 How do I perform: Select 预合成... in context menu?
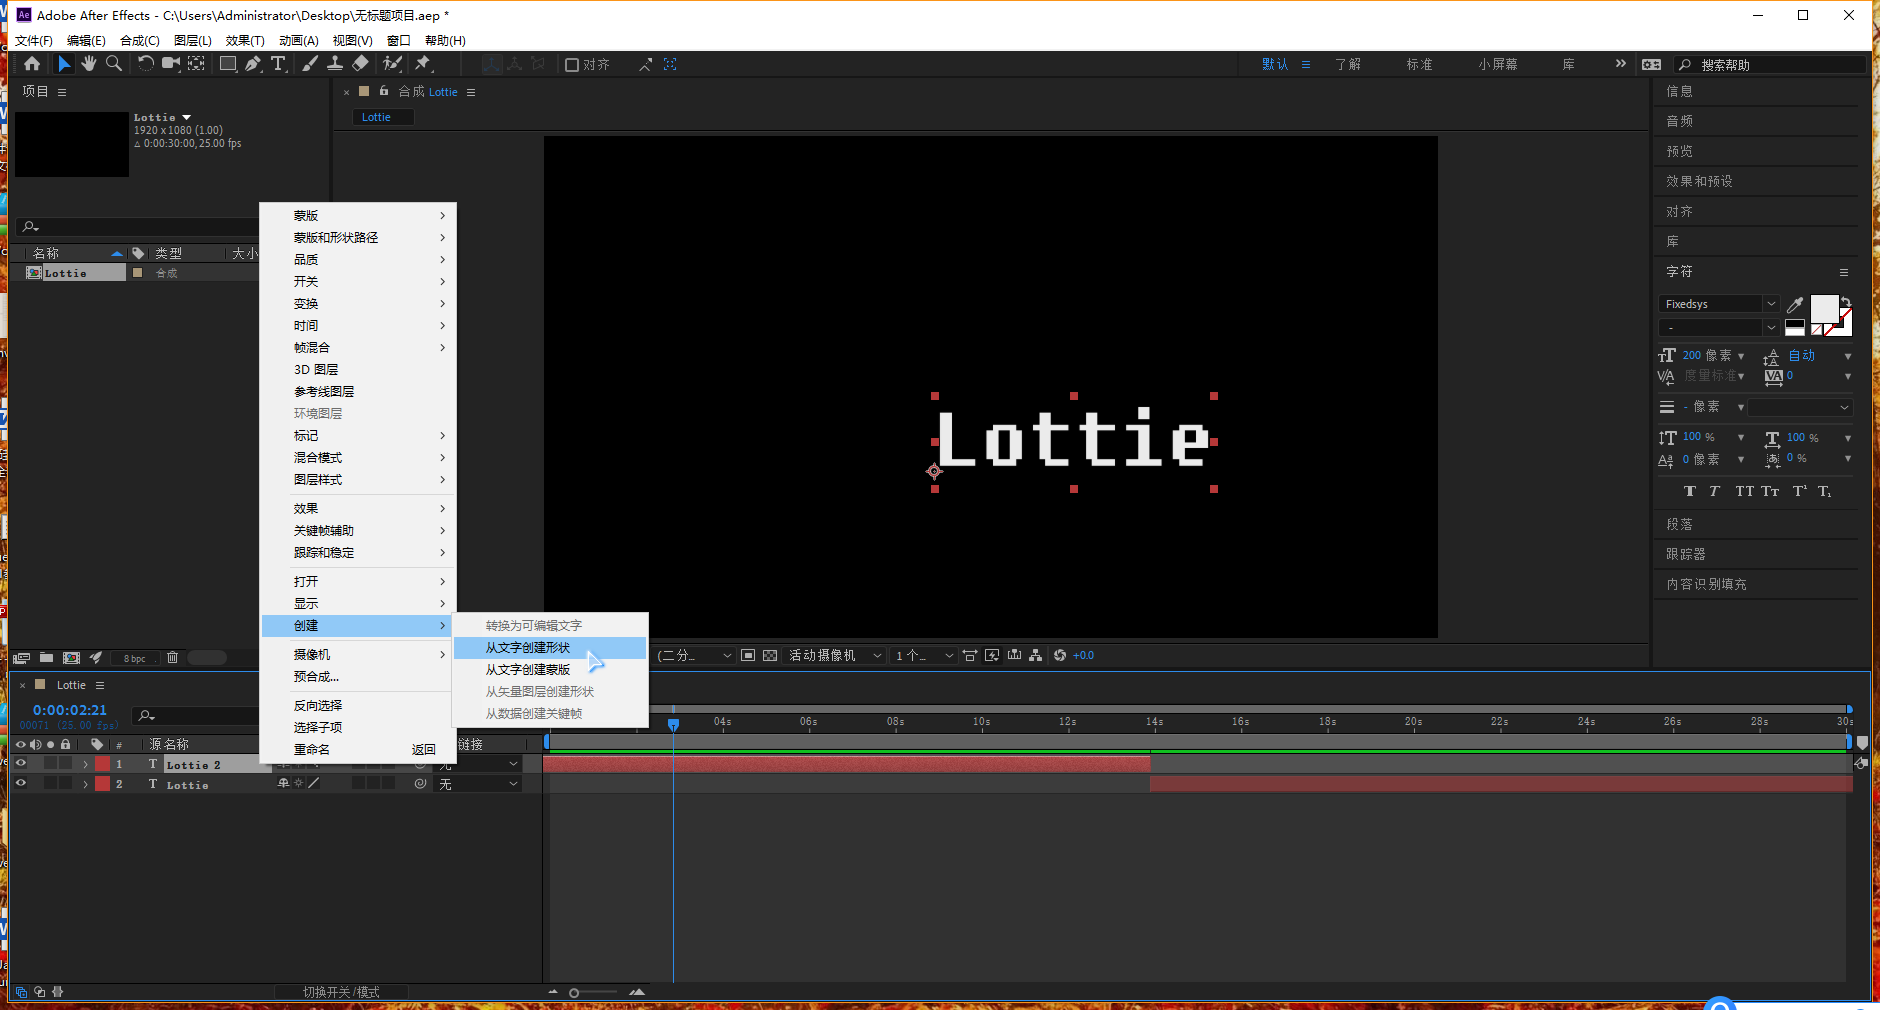[x=358, y=677]
